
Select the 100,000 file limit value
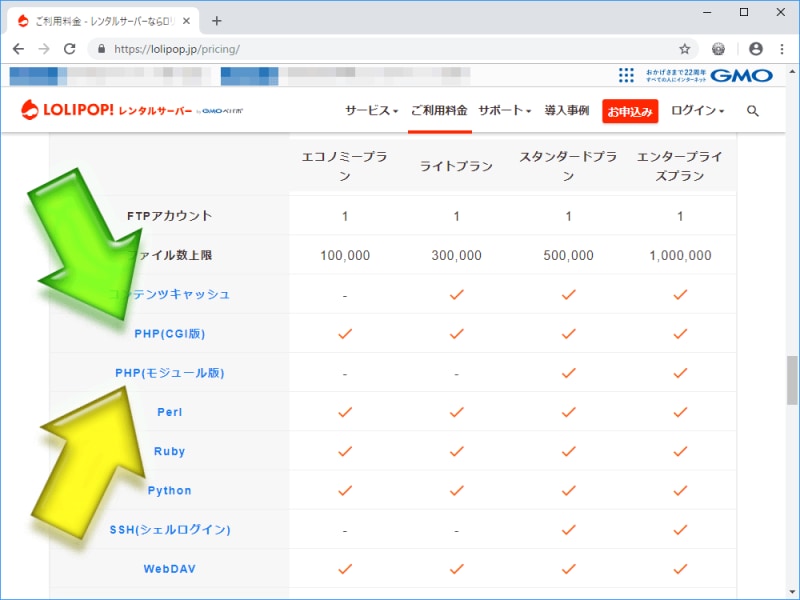click(x=345, y=255)
